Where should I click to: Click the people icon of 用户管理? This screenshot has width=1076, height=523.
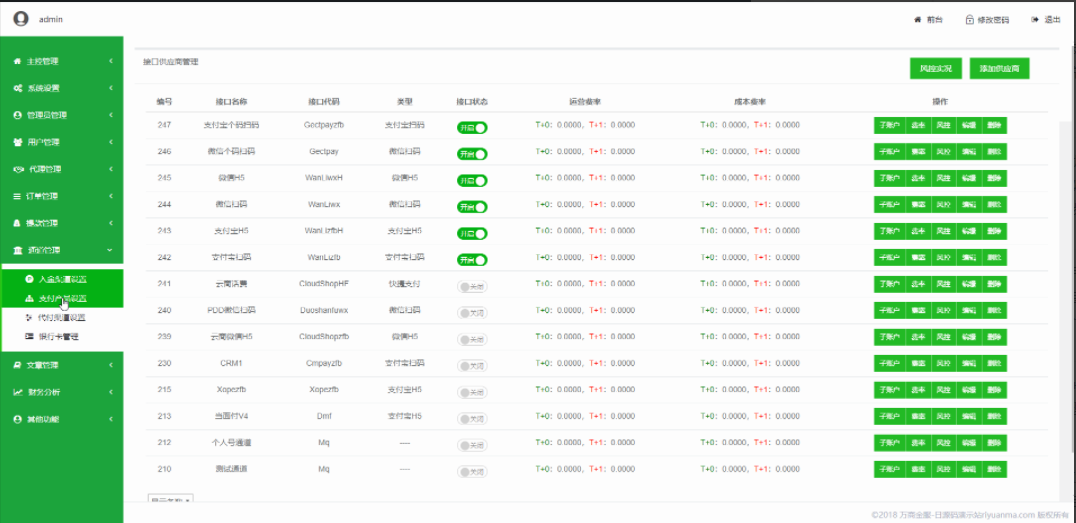(x=18, y=142)
